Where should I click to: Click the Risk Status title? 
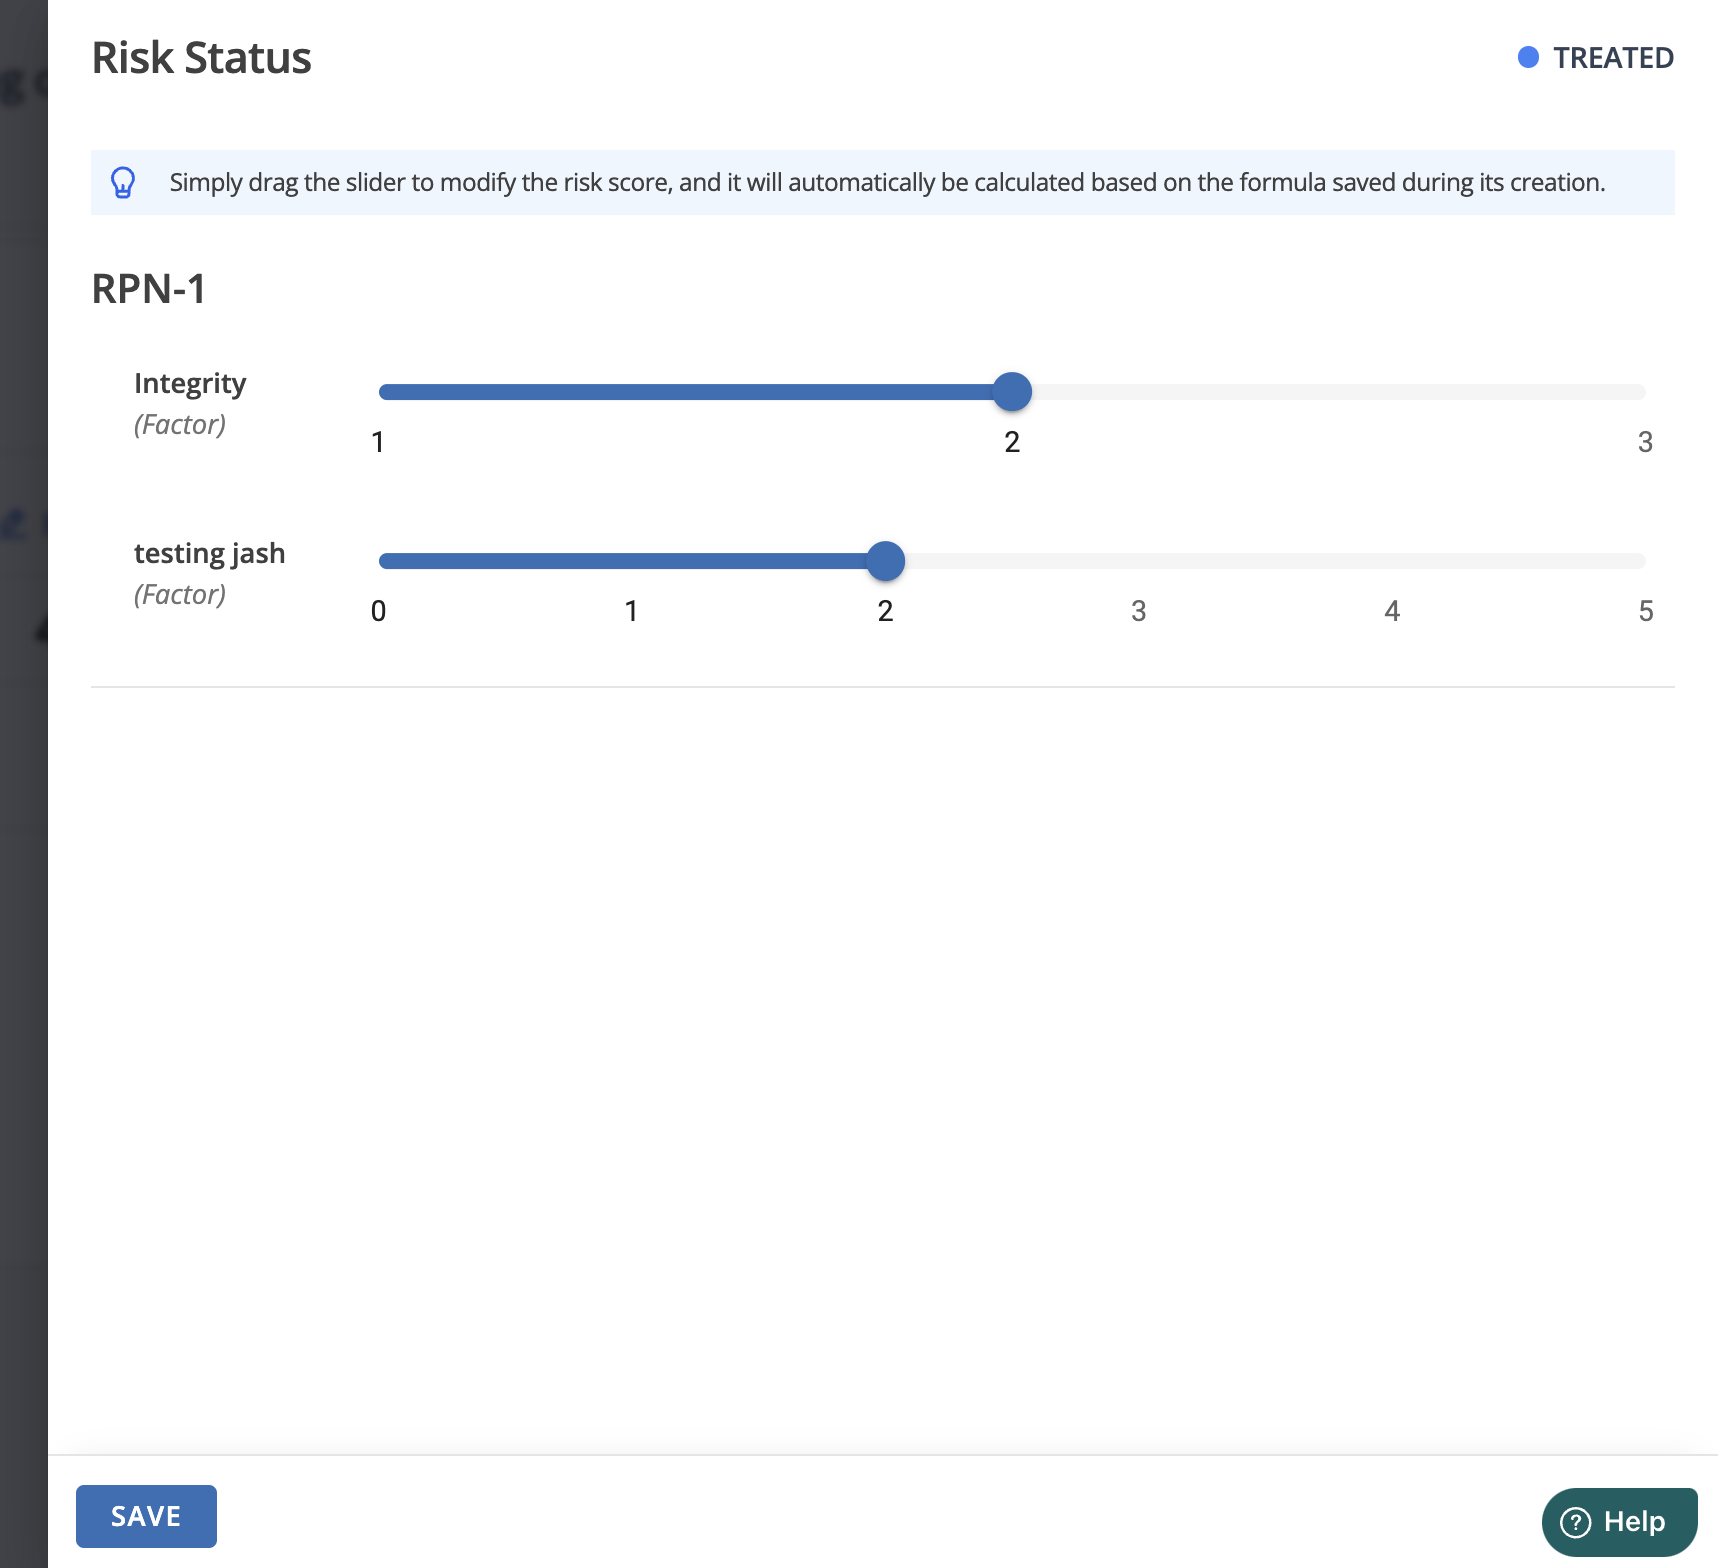click(202, 58)
